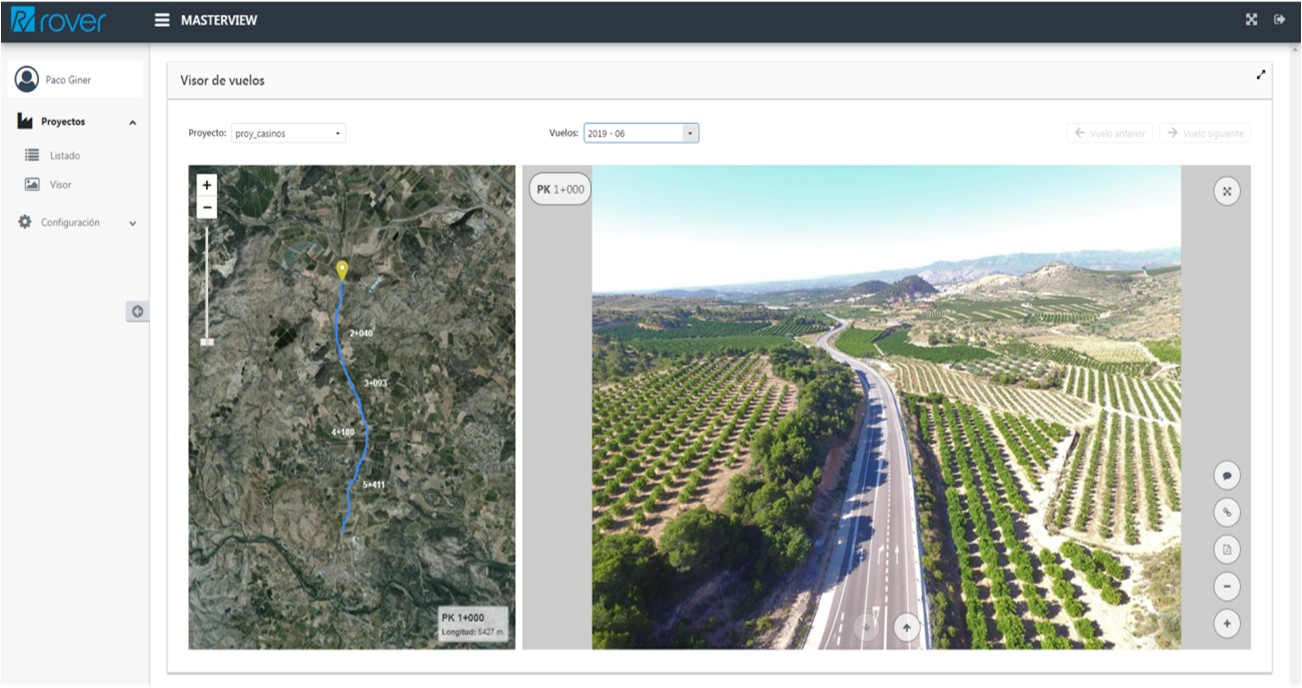This screenshot has height=688, width=1302.
Task: Click the PK 1+000 Longitud info box on map
Action: [474, 624]
